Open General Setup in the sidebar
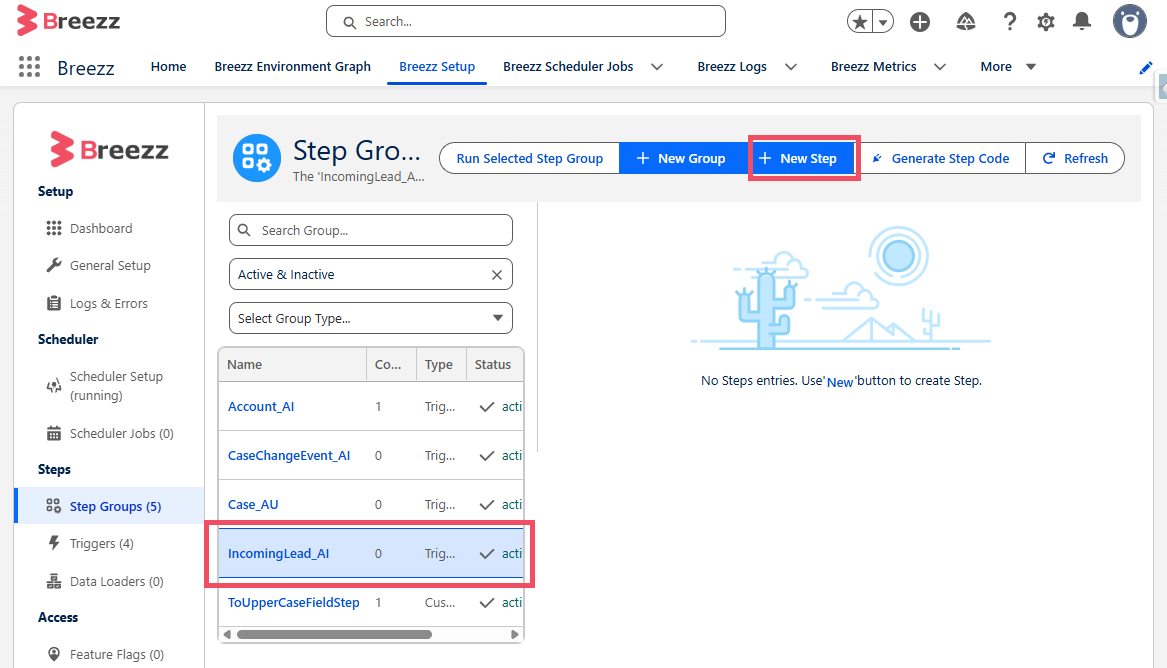The height and width of the screenshot is (668, 1167). click(110, 266)
